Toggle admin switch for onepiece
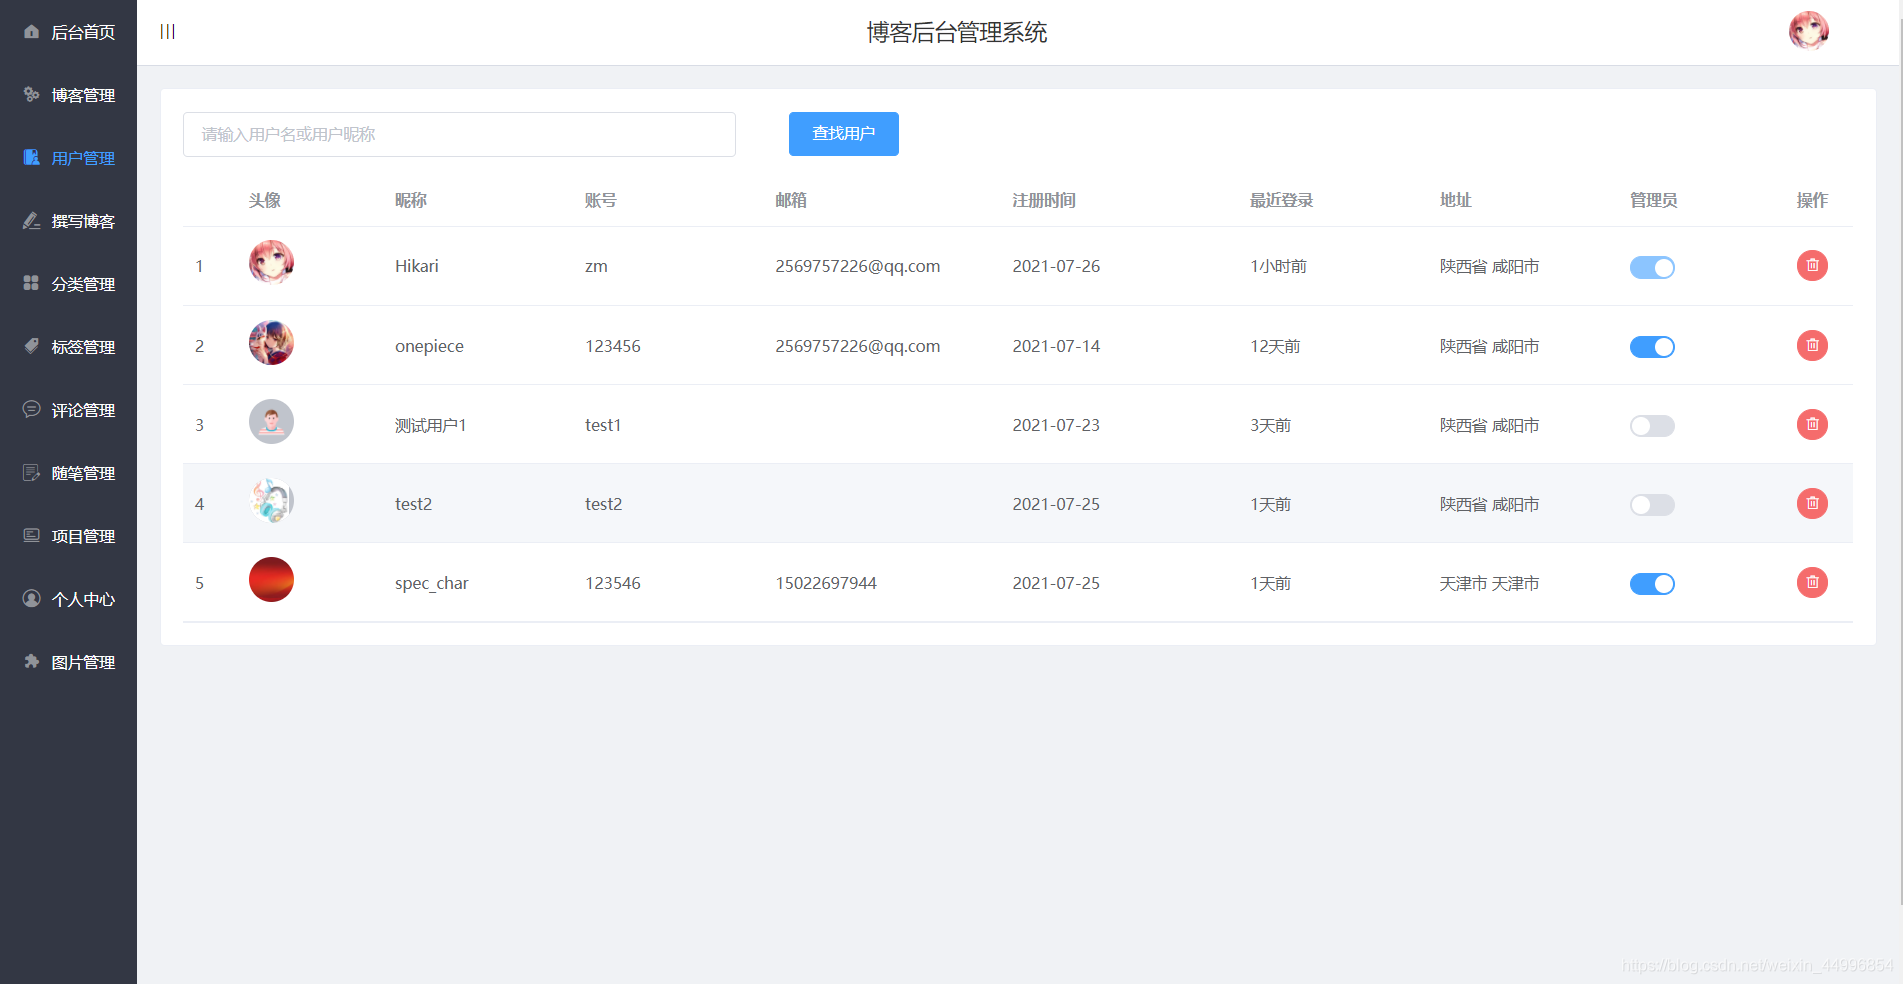This screenshot has height=984, width=1903. (1652, 347)
